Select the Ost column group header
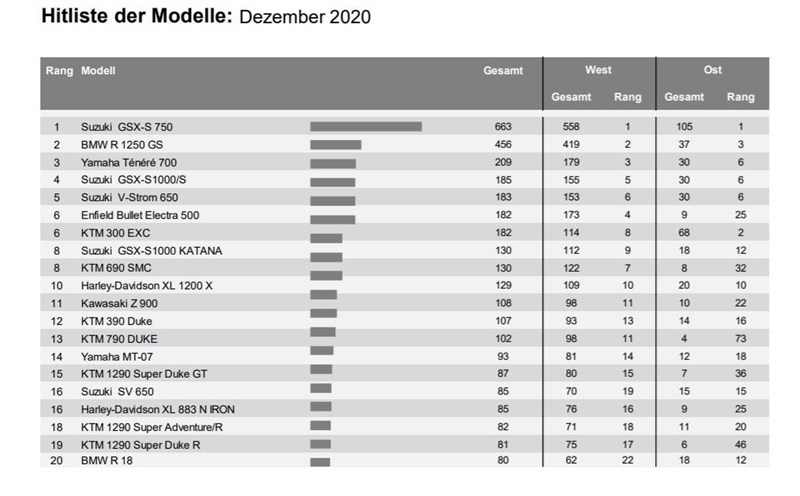The image size is (800, 496). tap(712, 71)
